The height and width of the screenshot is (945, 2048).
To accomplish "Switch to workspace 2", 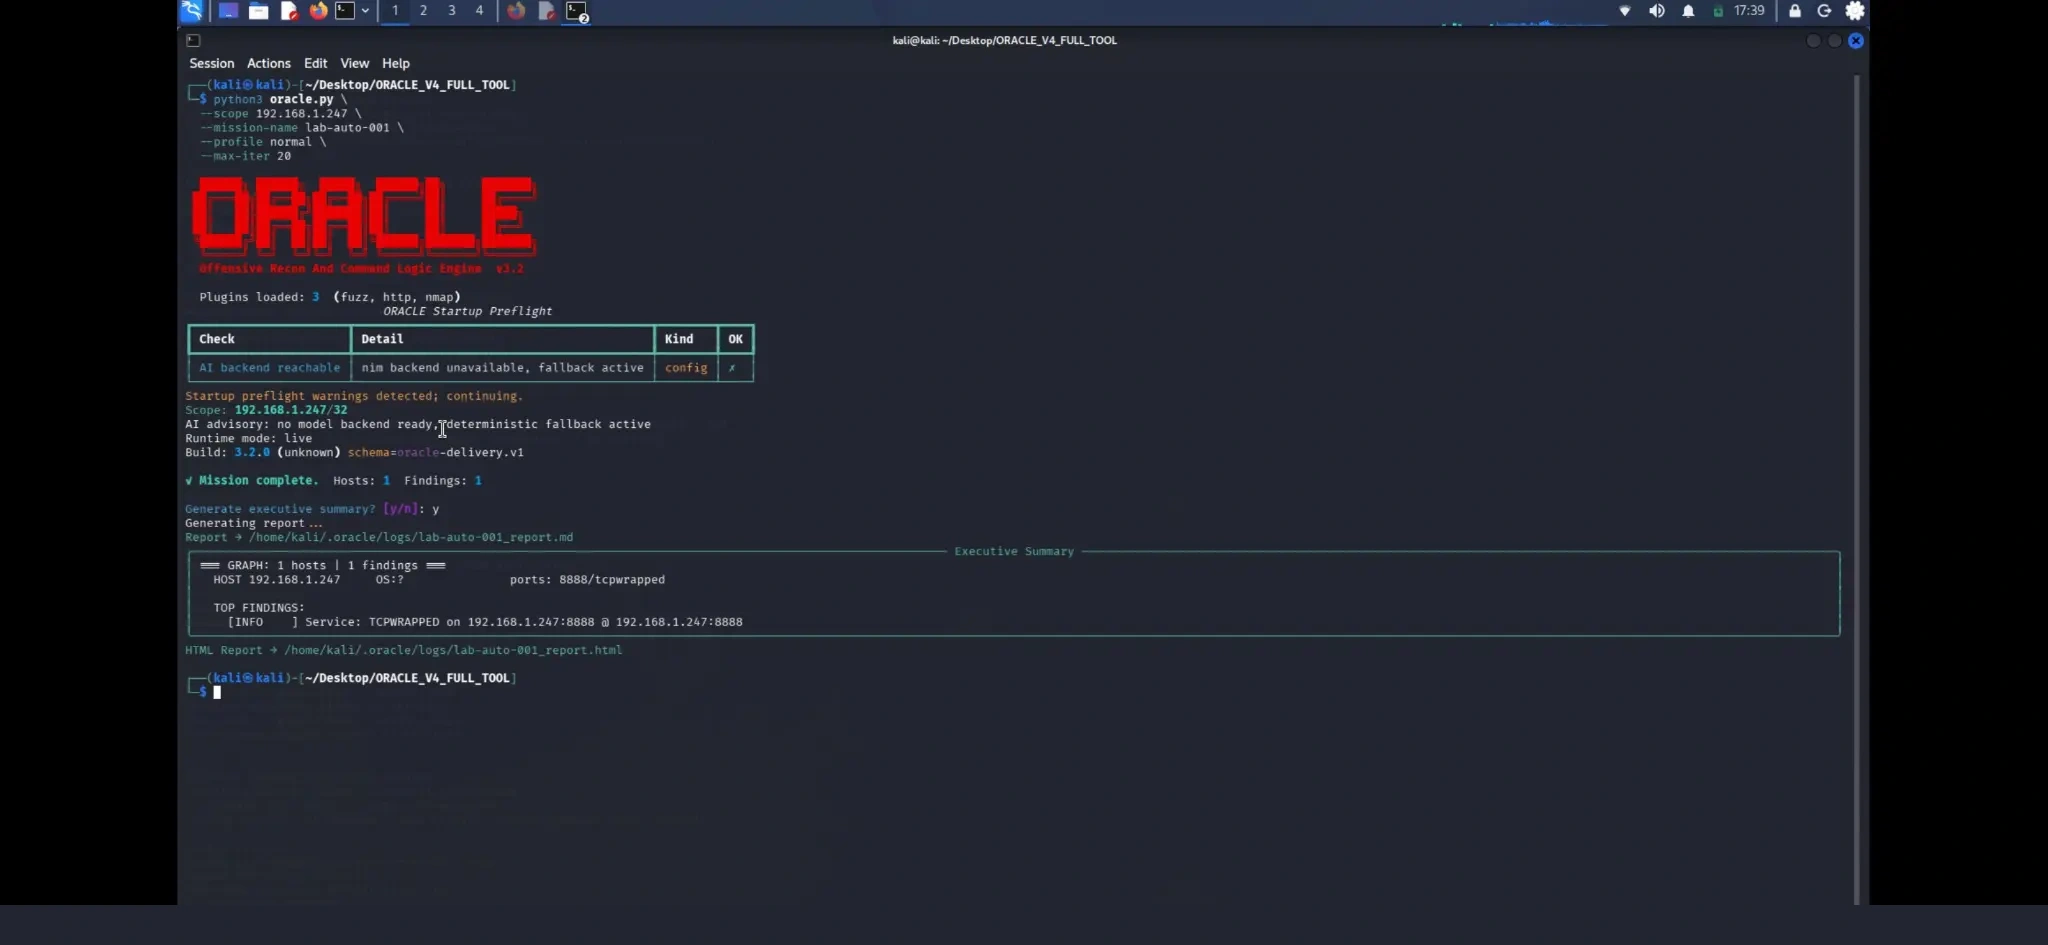I will coord(423,11).
